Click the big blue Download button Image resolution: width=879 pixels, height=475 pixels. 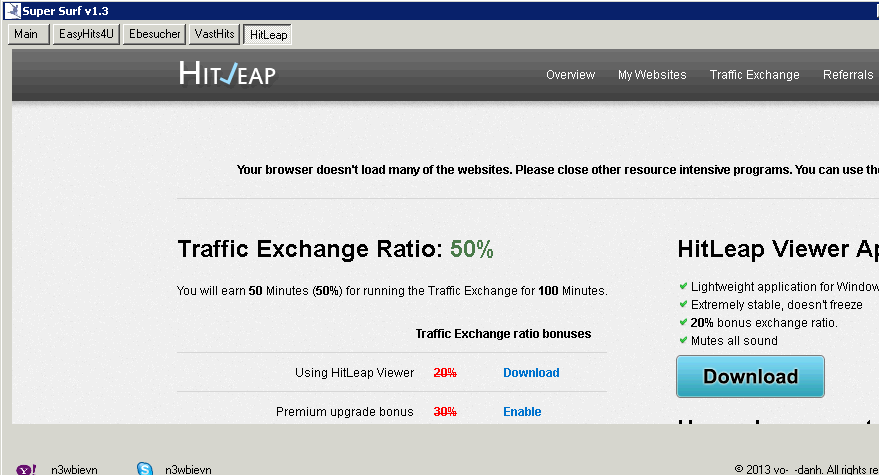[750, 376]
